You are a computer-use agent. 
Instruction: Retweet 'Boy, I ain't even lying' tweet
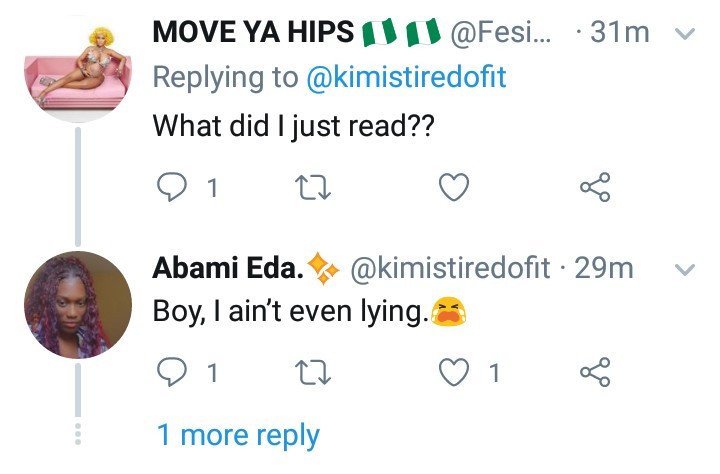313,372
